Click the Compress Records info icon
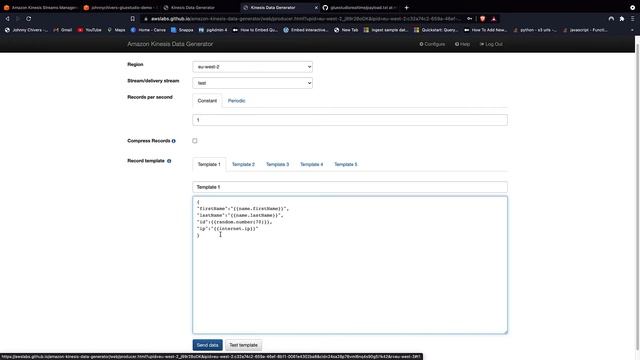 point(173,141)
